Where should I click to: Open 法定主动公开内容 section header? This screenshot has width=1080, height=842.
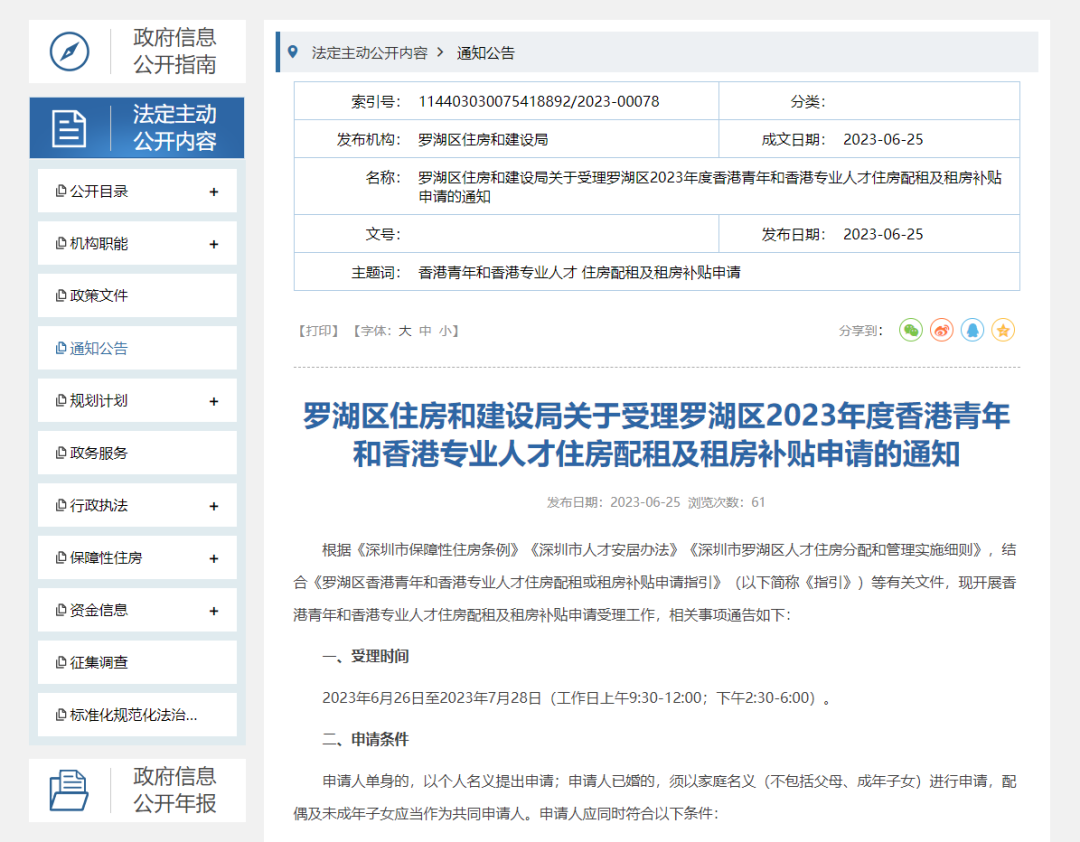pos(137,128)
